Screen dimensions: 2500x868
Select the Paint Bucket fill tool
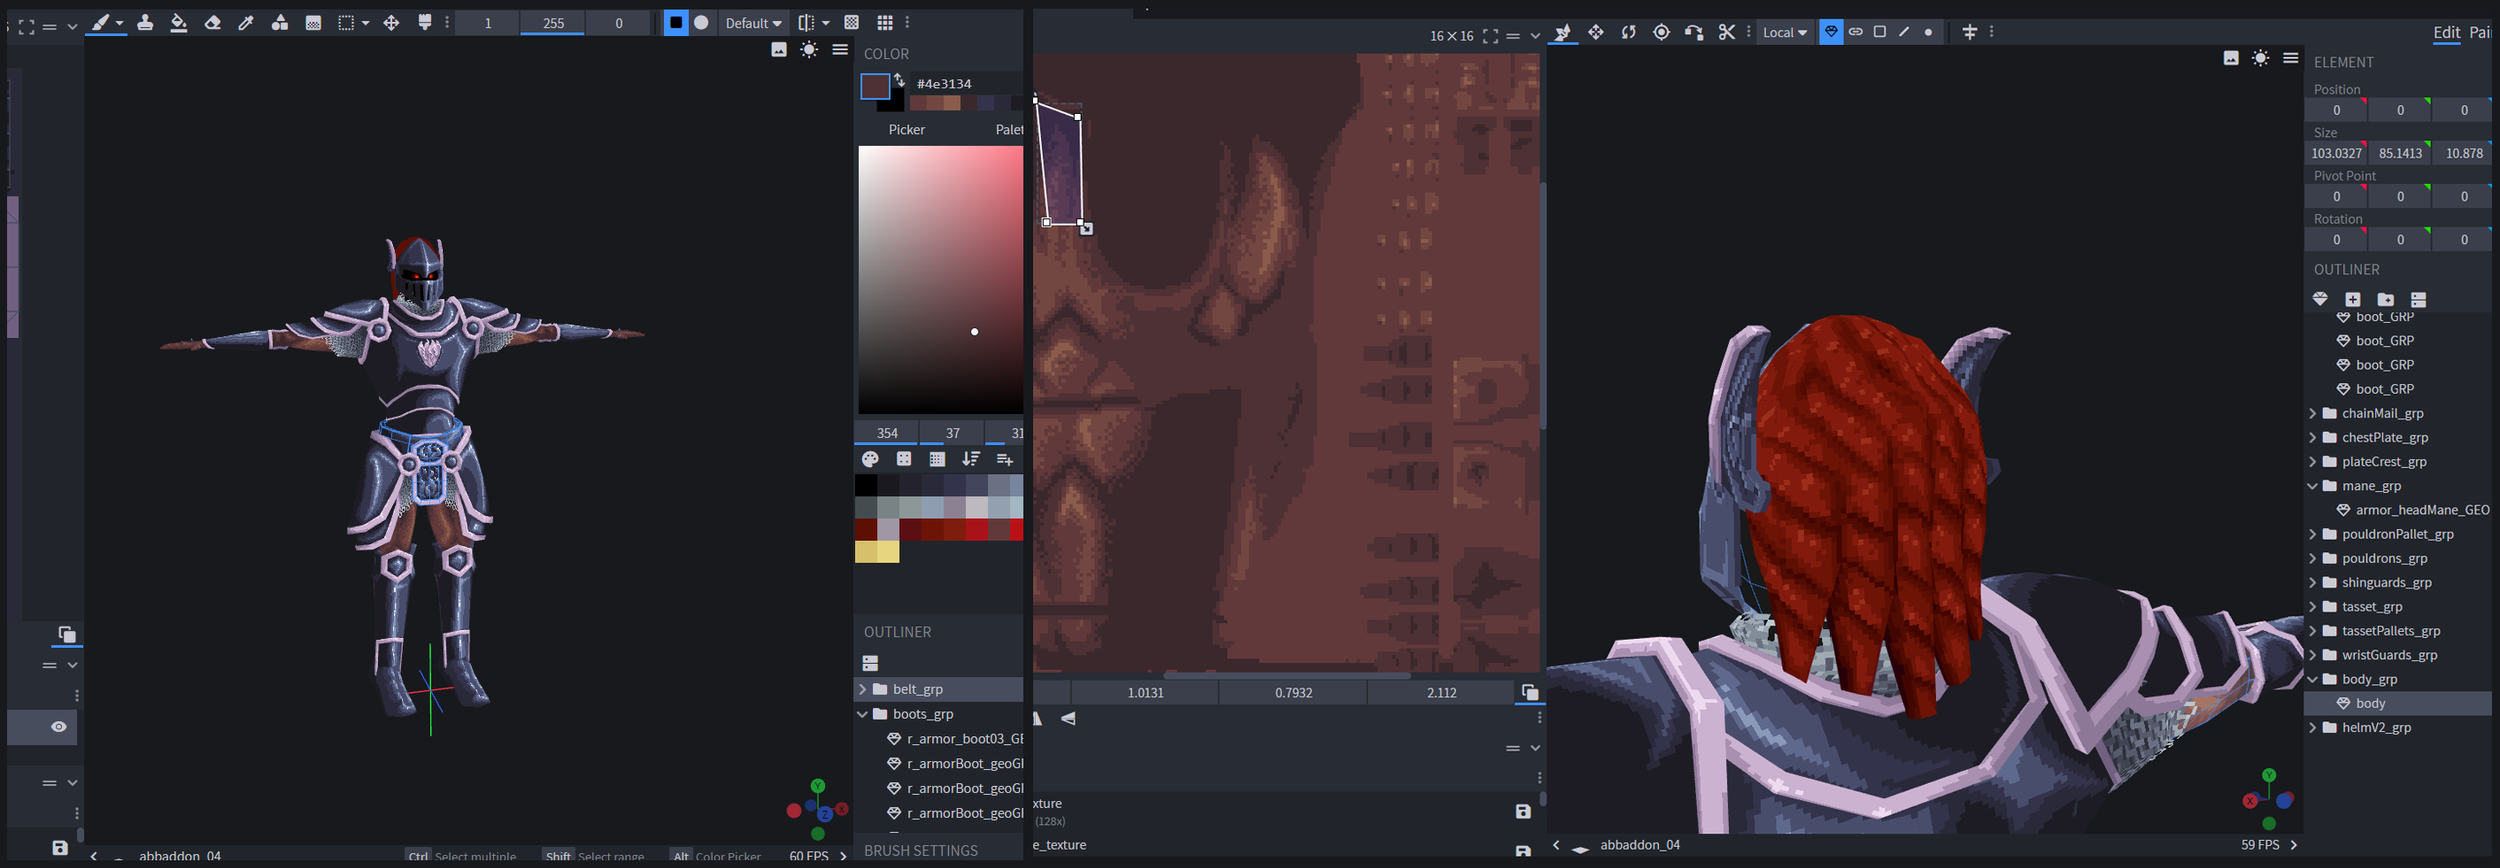pyautogui.click(x=178, y=22)
